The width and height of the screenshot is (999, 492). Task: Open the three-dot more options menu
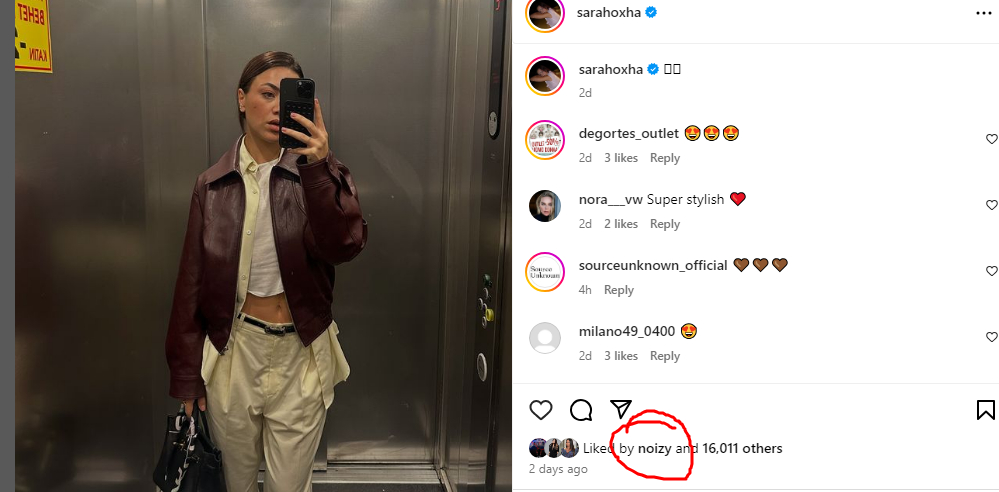tap(984, 13)
